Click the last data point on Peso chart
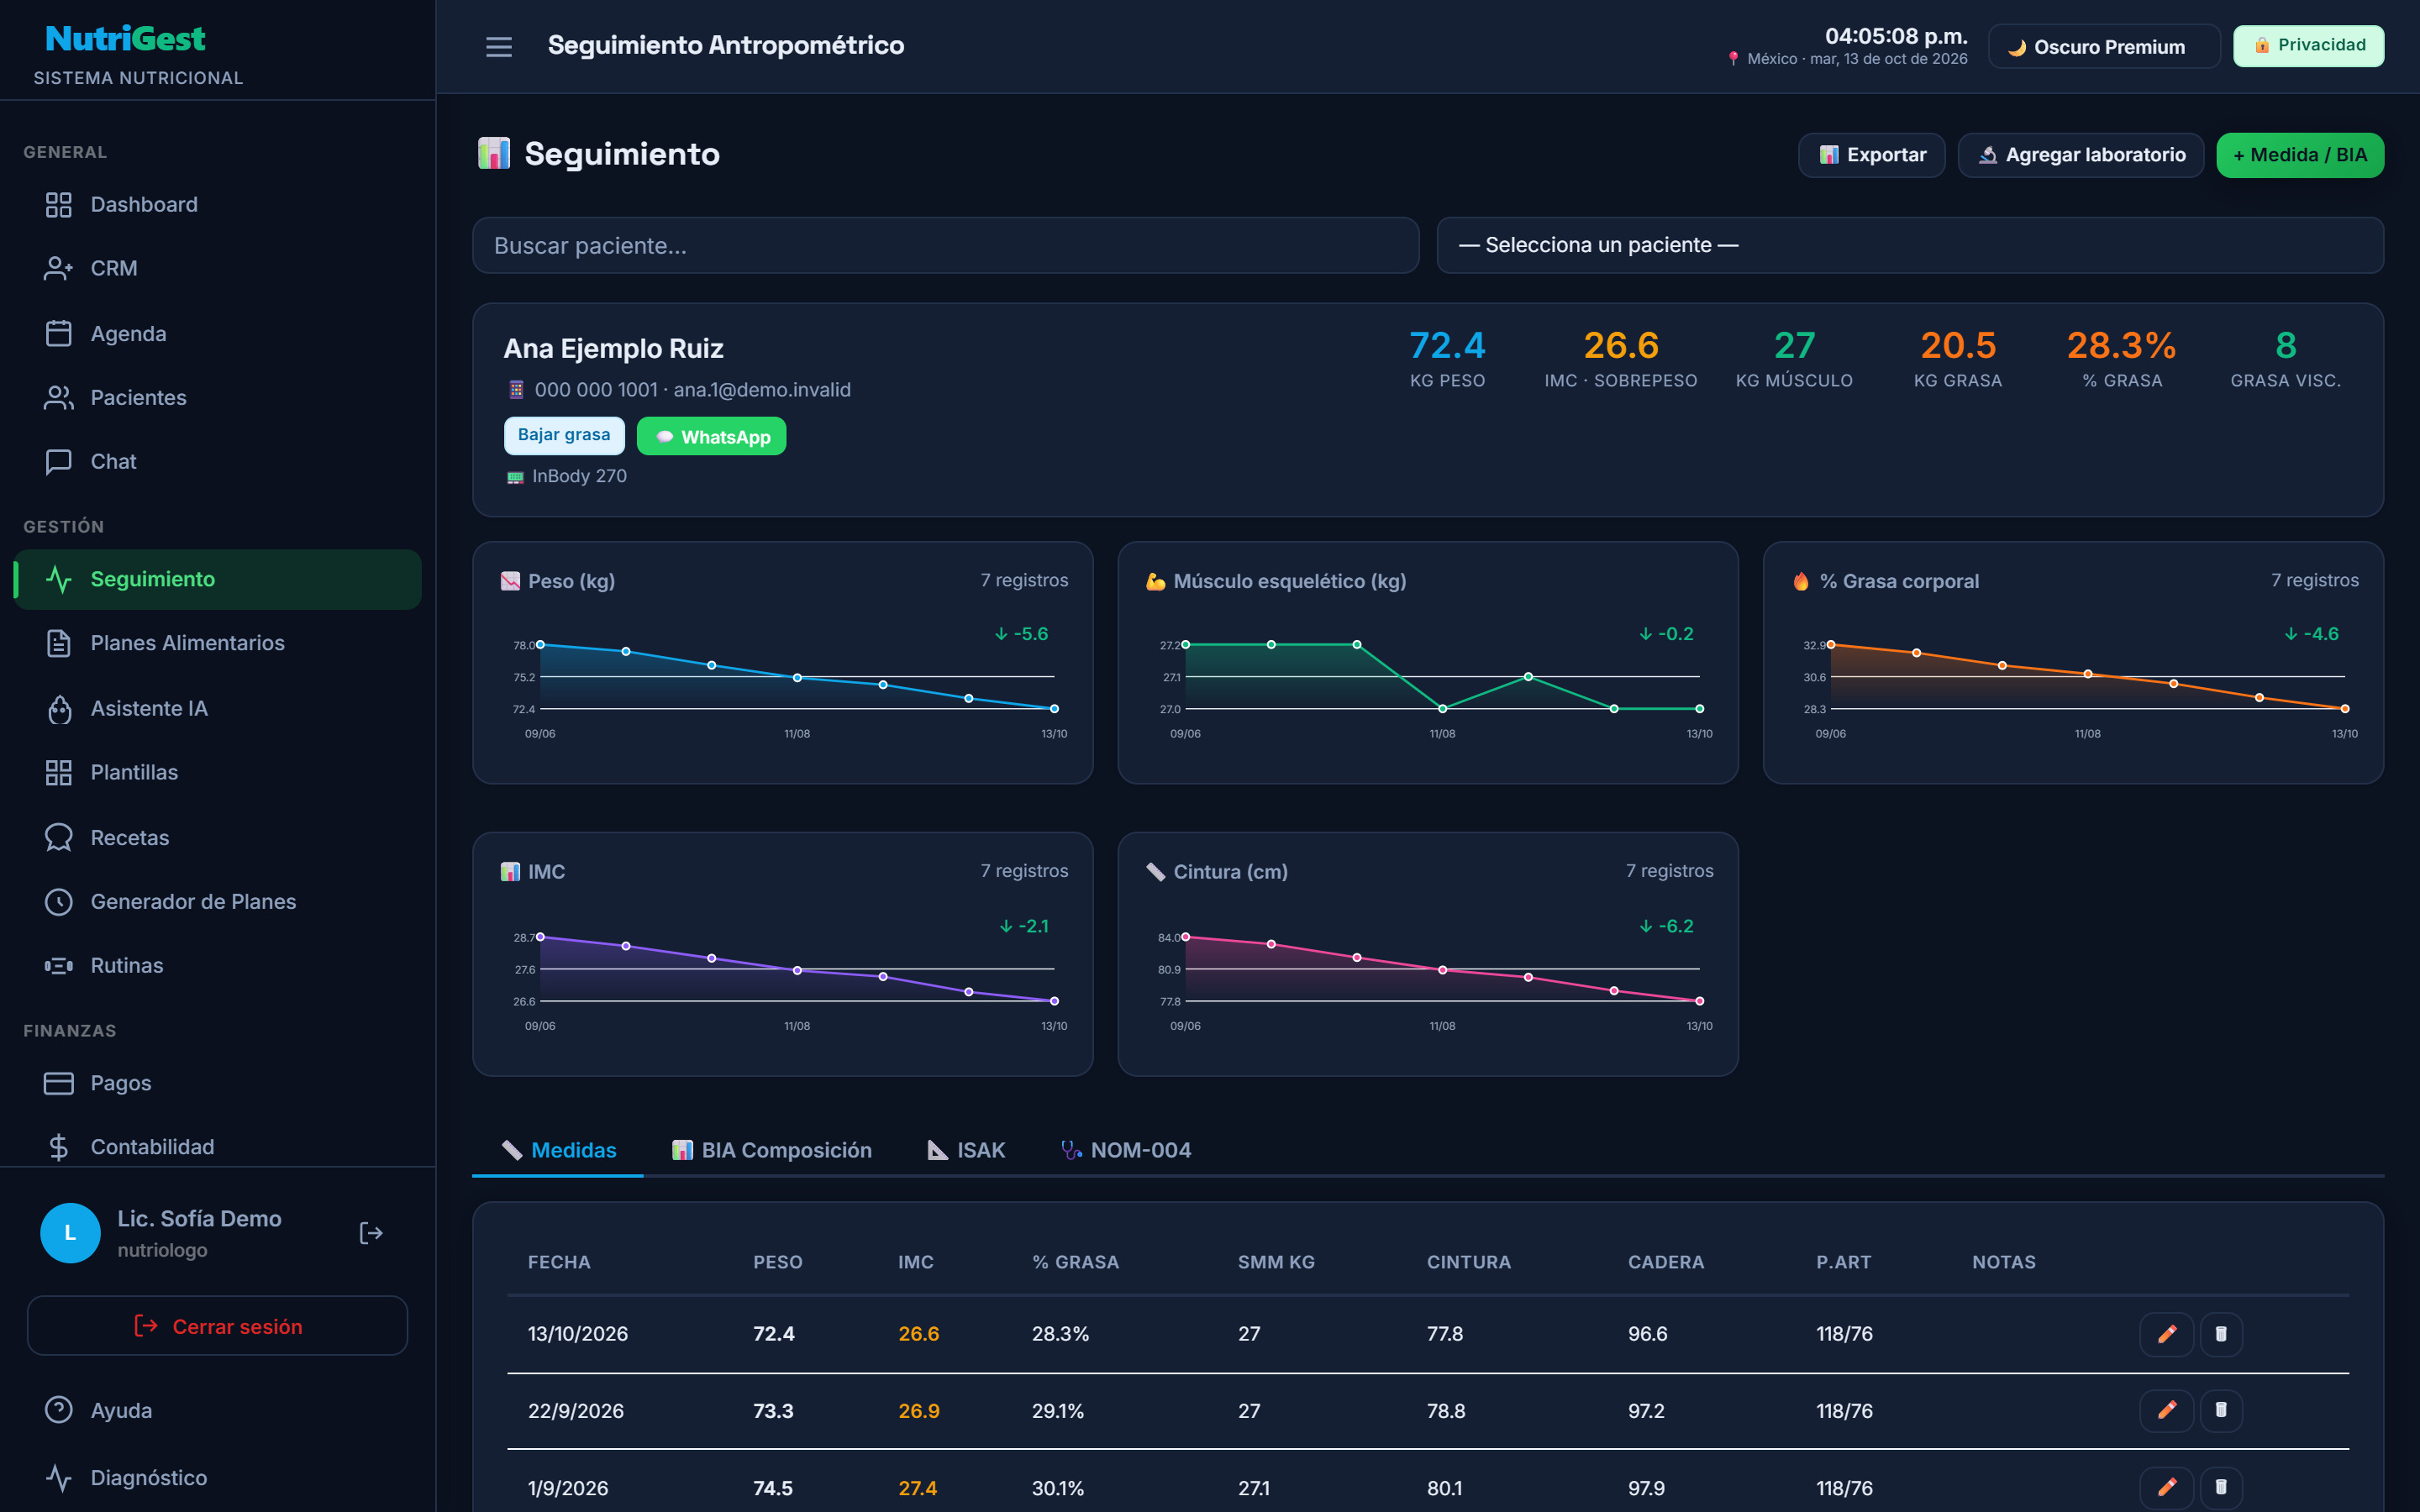 pos(1054,709)
